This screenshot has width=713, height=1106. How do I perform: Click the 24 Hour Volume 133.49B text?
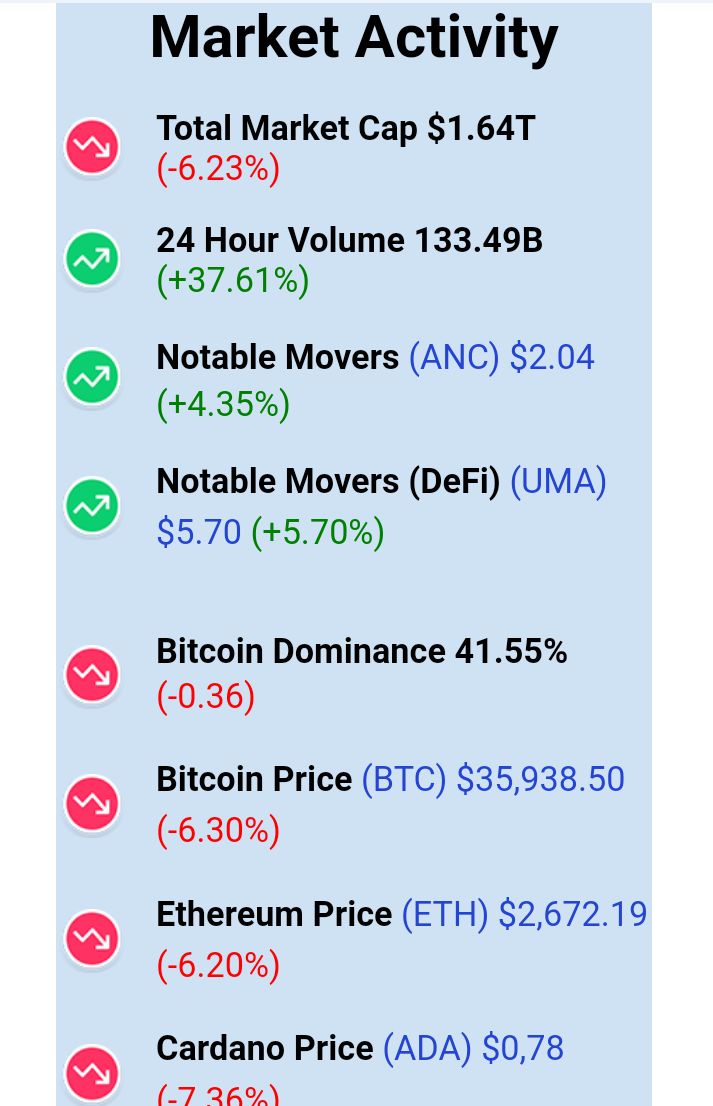tap(350, 240)
